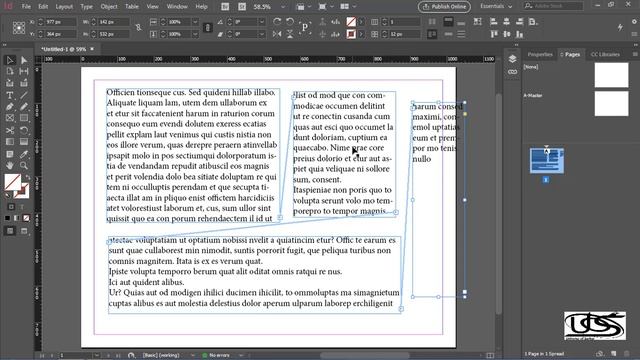640x360 pixels.
Task: Click the Rotate 90° Clockwise icon
Action: tap(277, 22)
